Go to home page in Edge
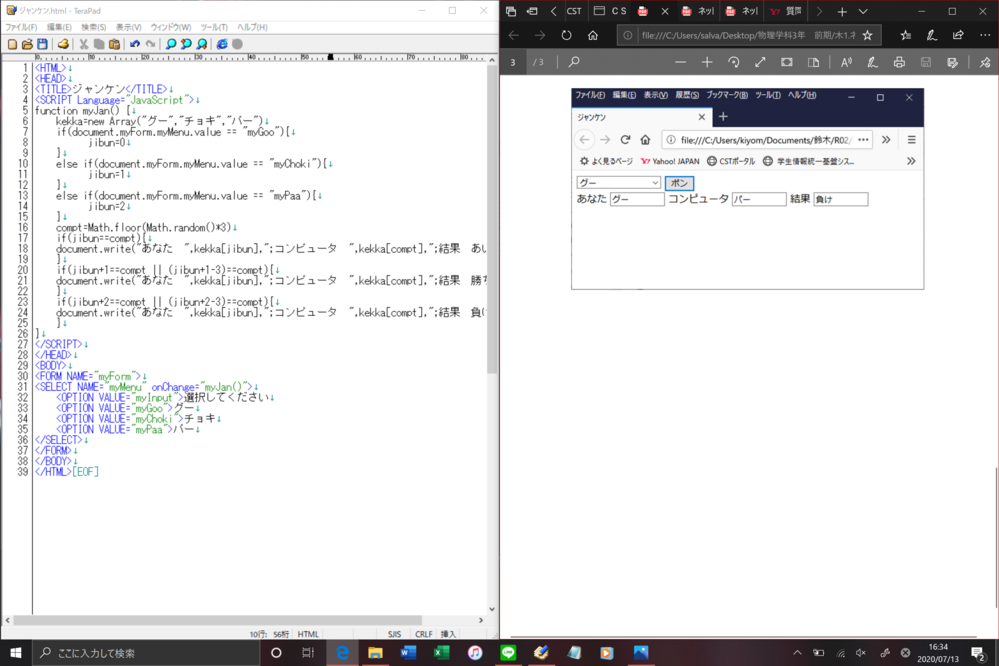The height and width of the screenshot is (666, 999). [x=593, y=35]
